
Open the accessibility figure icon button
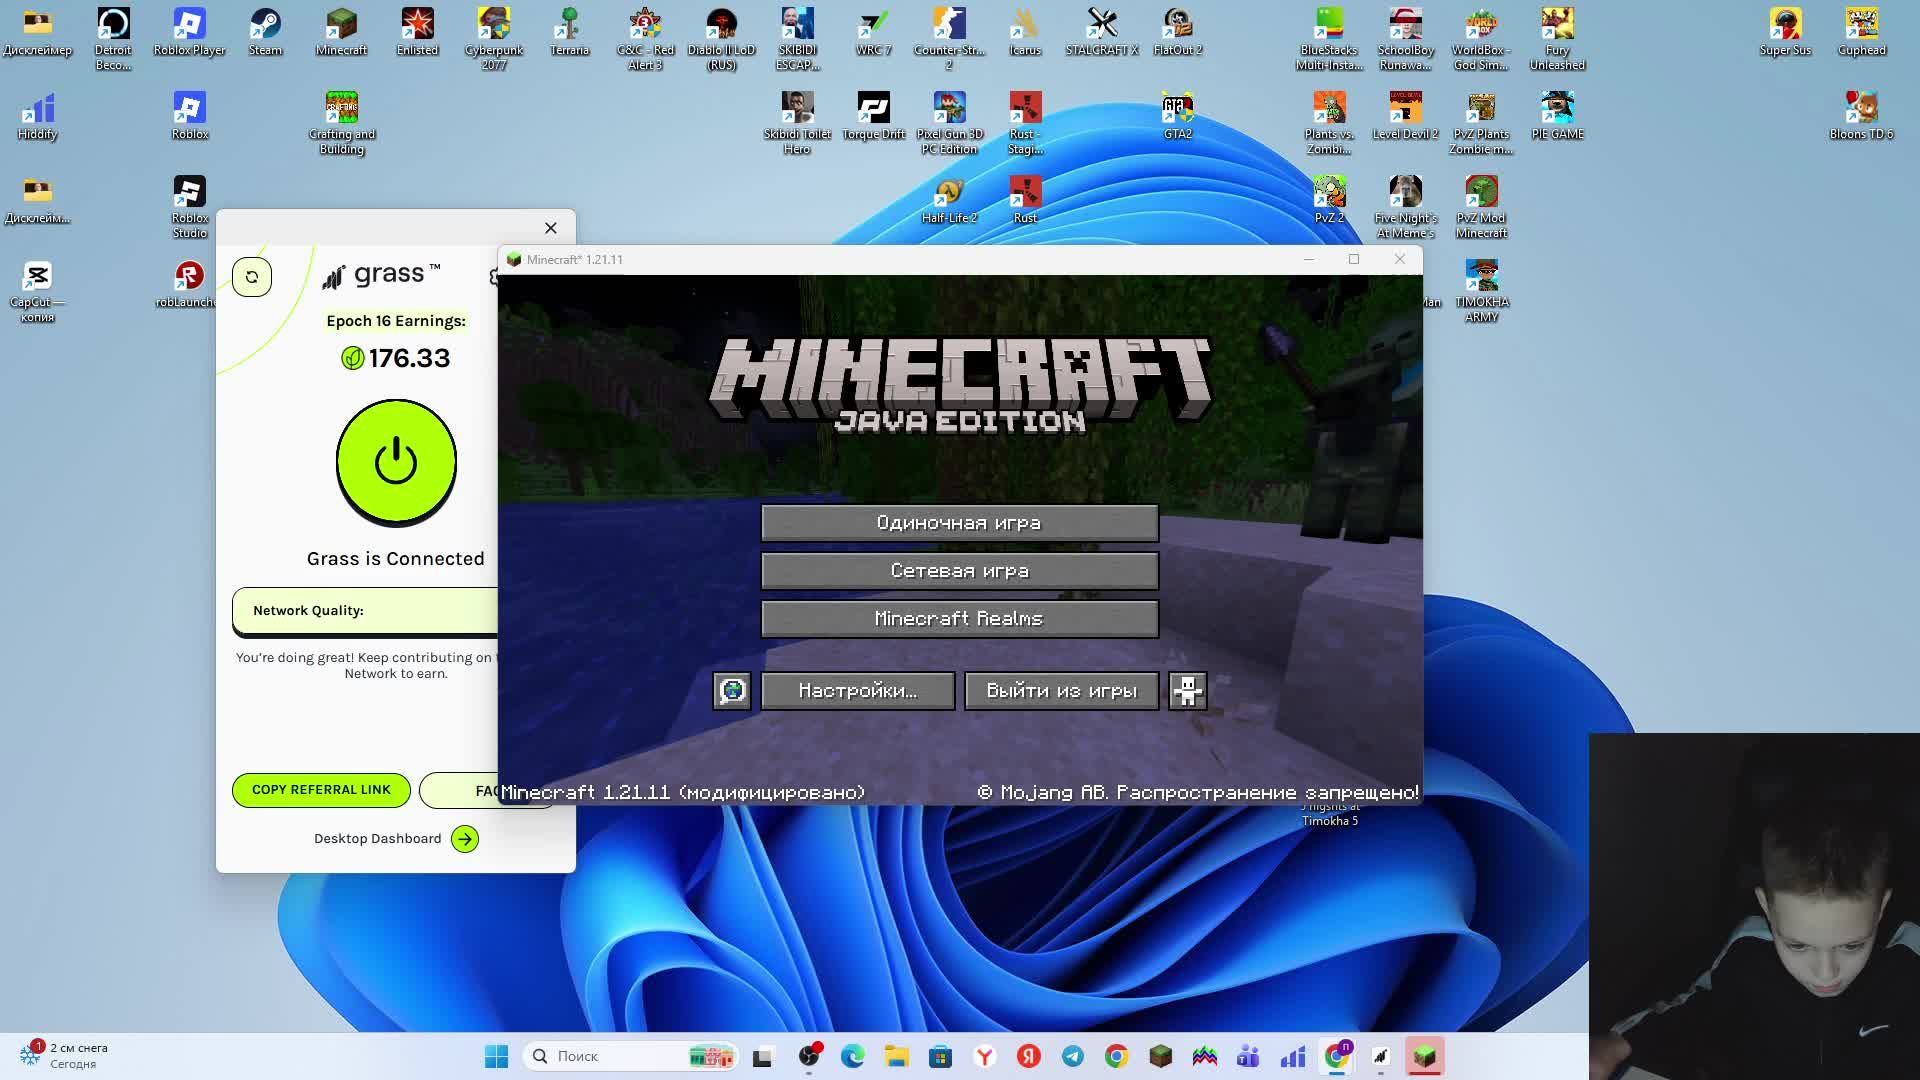click(1187, 691)
